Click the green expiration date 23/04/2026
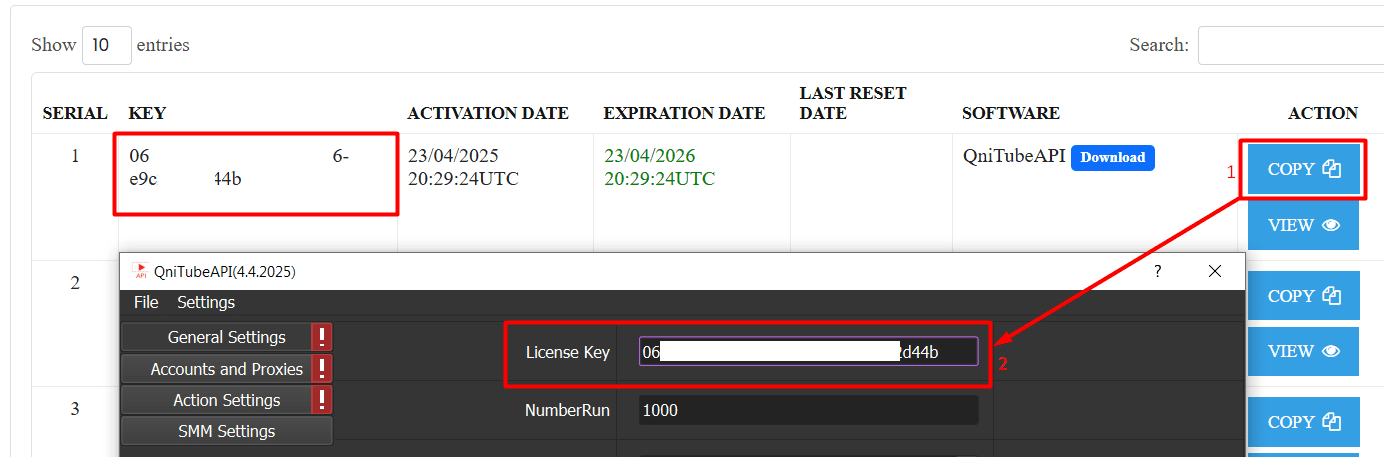The height and width of the screenshot is (457, 1384). [x=649, y=156]
